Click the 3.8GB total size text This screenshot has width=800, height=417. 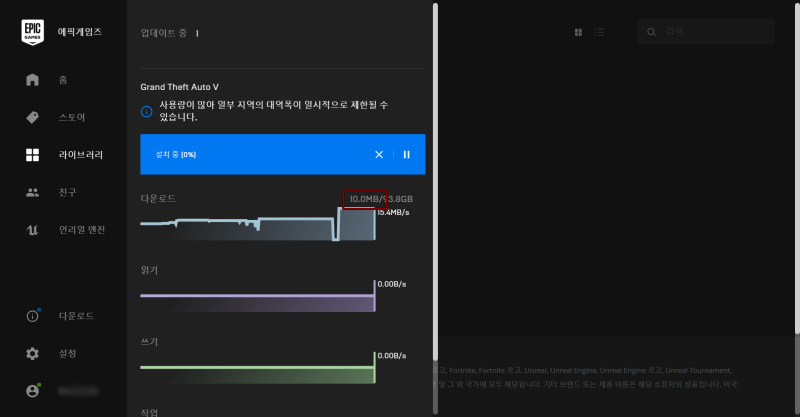coord(401,199)
